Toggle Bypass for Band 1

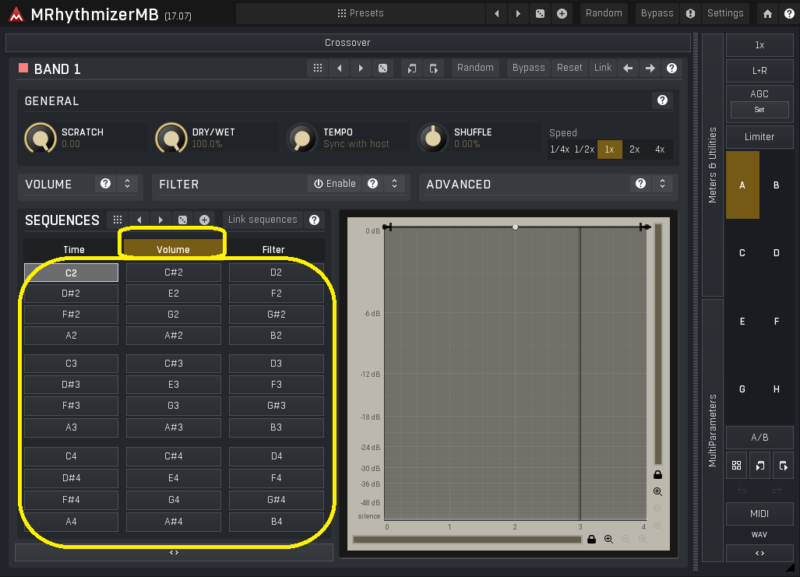(x=528, y=68)
